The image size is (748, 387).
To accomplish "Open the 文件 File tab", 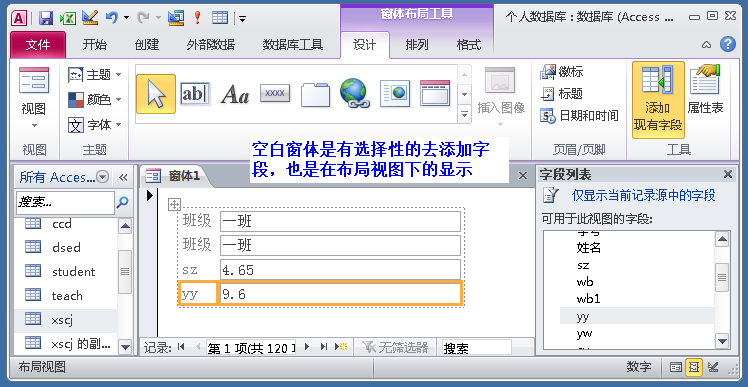I will (38, 45).
